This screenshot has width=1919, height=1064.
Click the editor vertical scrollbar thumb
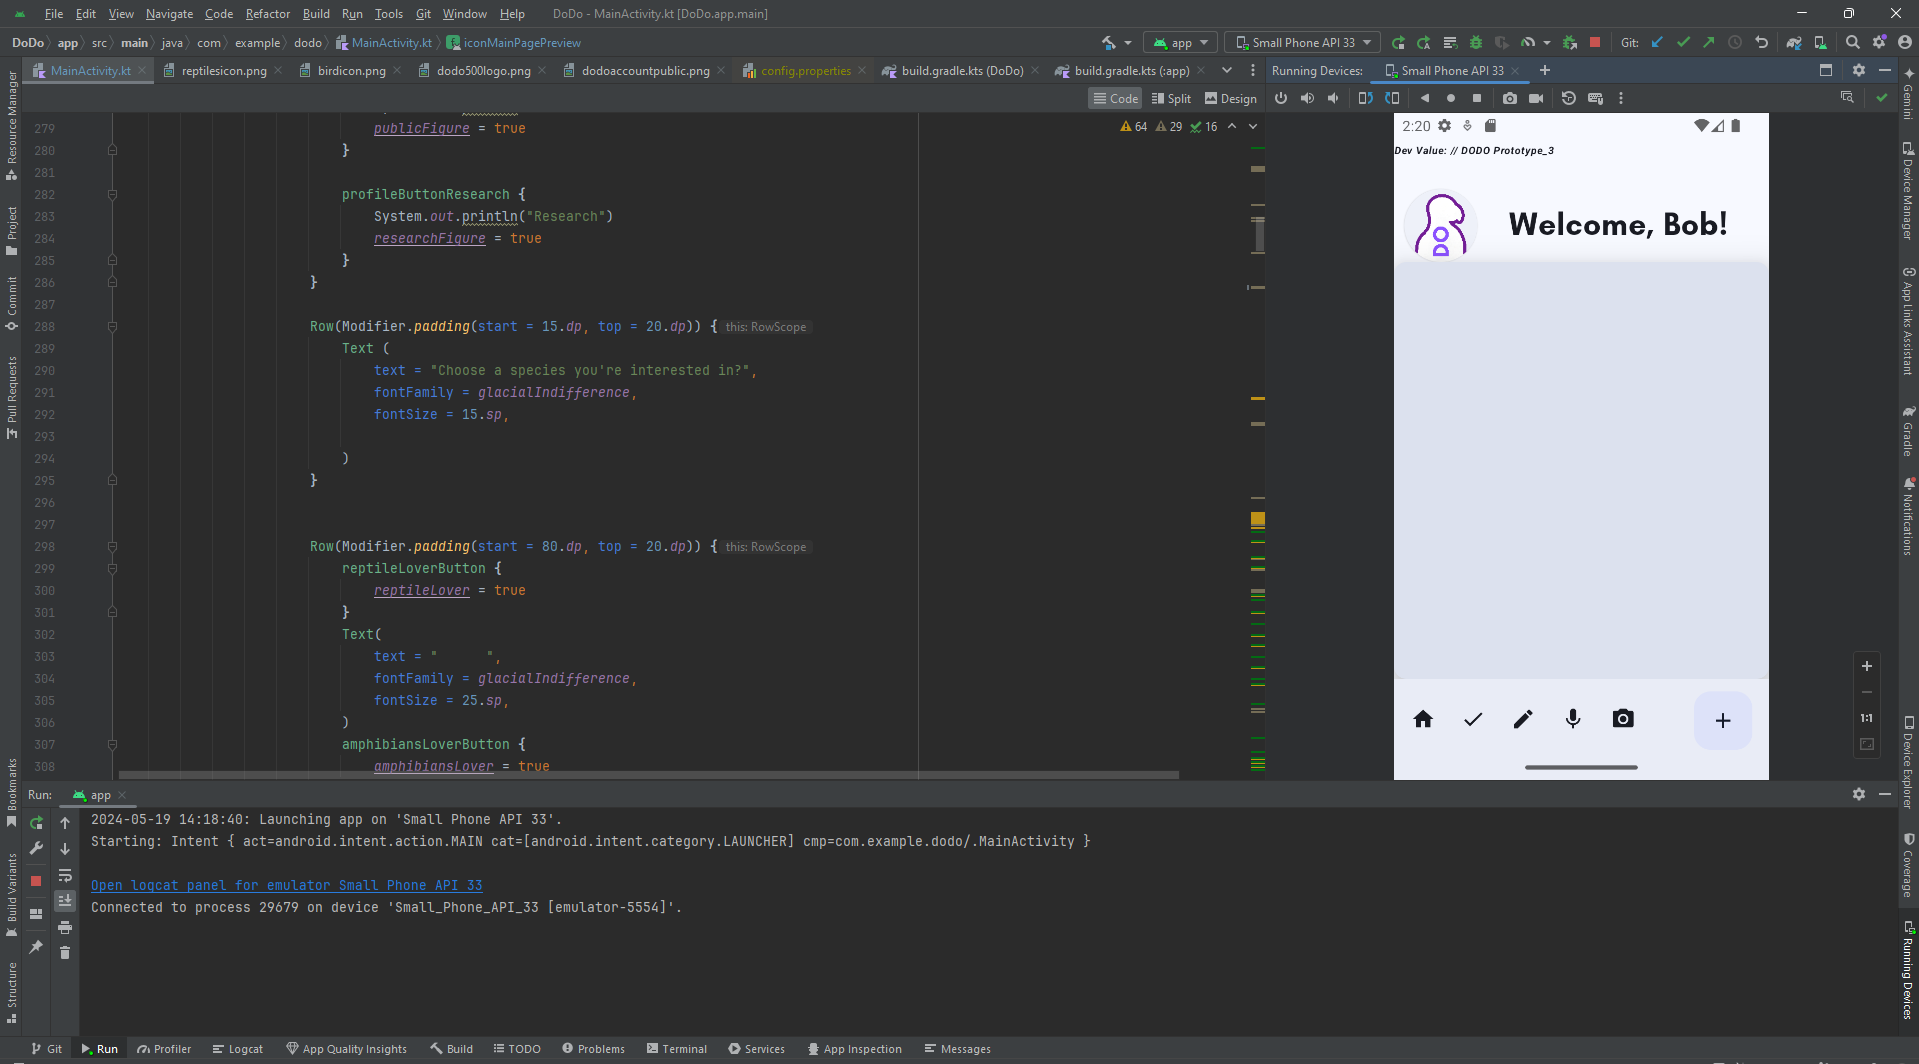pyautogui.click(x=1258, y=234)
